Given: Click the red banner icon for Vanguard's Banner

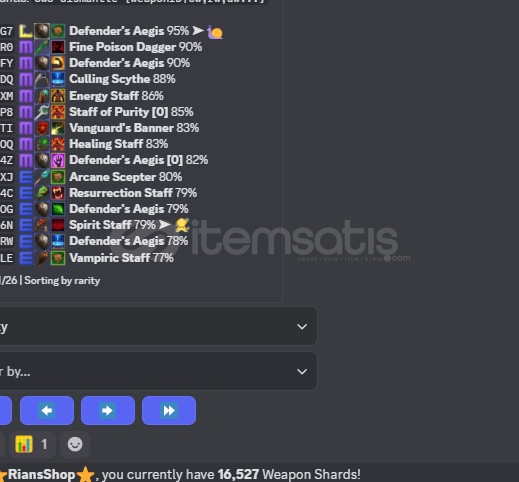Looking at the screenshot, I should (x=42, y=128).
